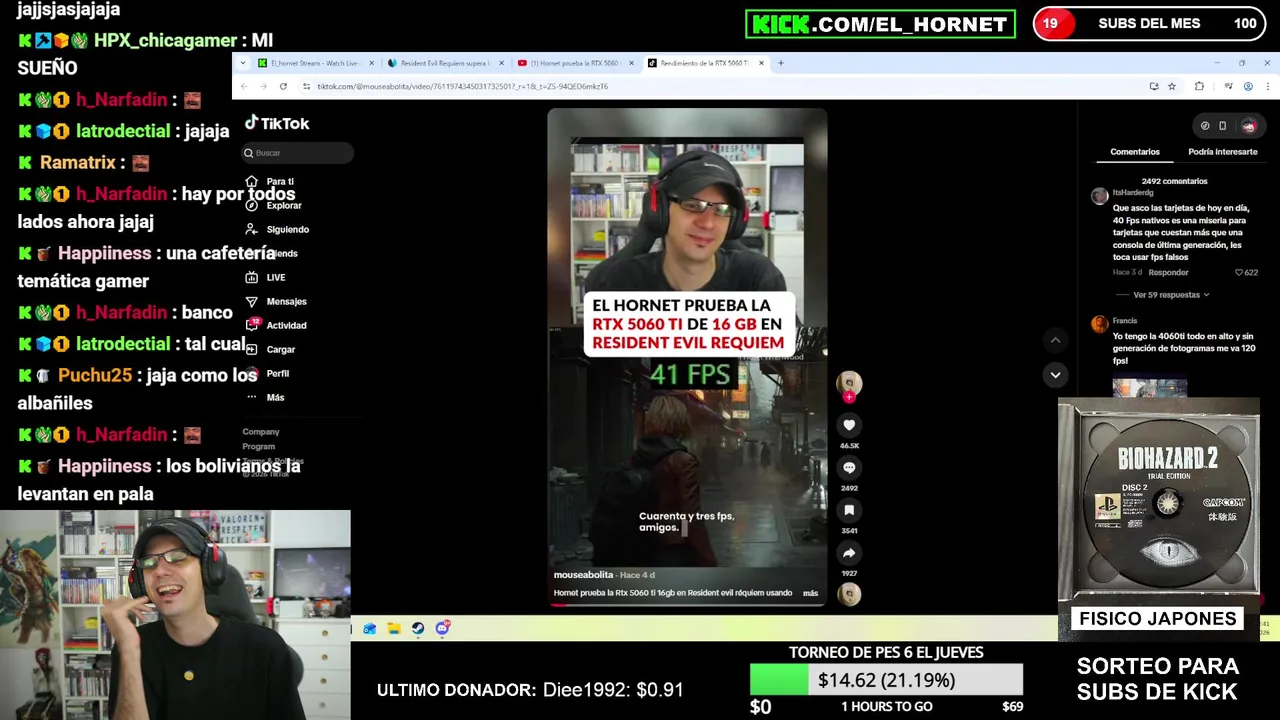Click the phone app icon near avatar

pyautogui.click(x=1222, y=126)
